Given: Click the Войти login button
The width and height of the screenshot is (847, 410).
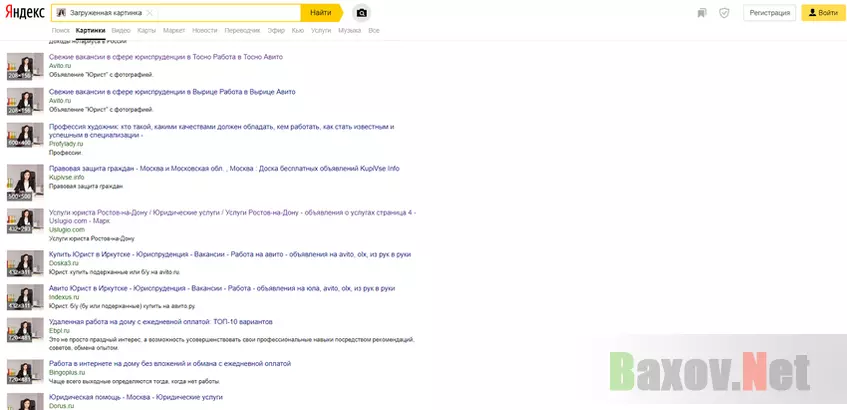Looking at the screenshot, I should (823, 12).
